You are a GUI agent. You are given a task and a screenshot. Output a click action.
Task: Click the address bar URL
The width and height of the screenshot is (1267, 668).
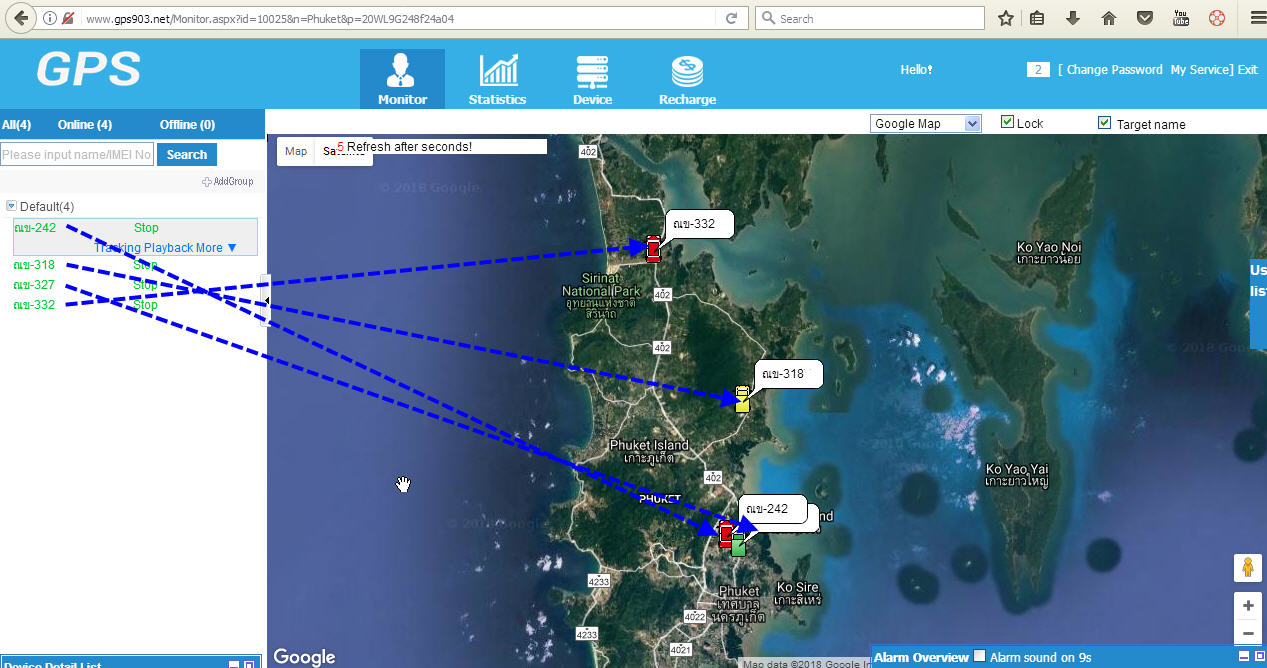(270, 18)
